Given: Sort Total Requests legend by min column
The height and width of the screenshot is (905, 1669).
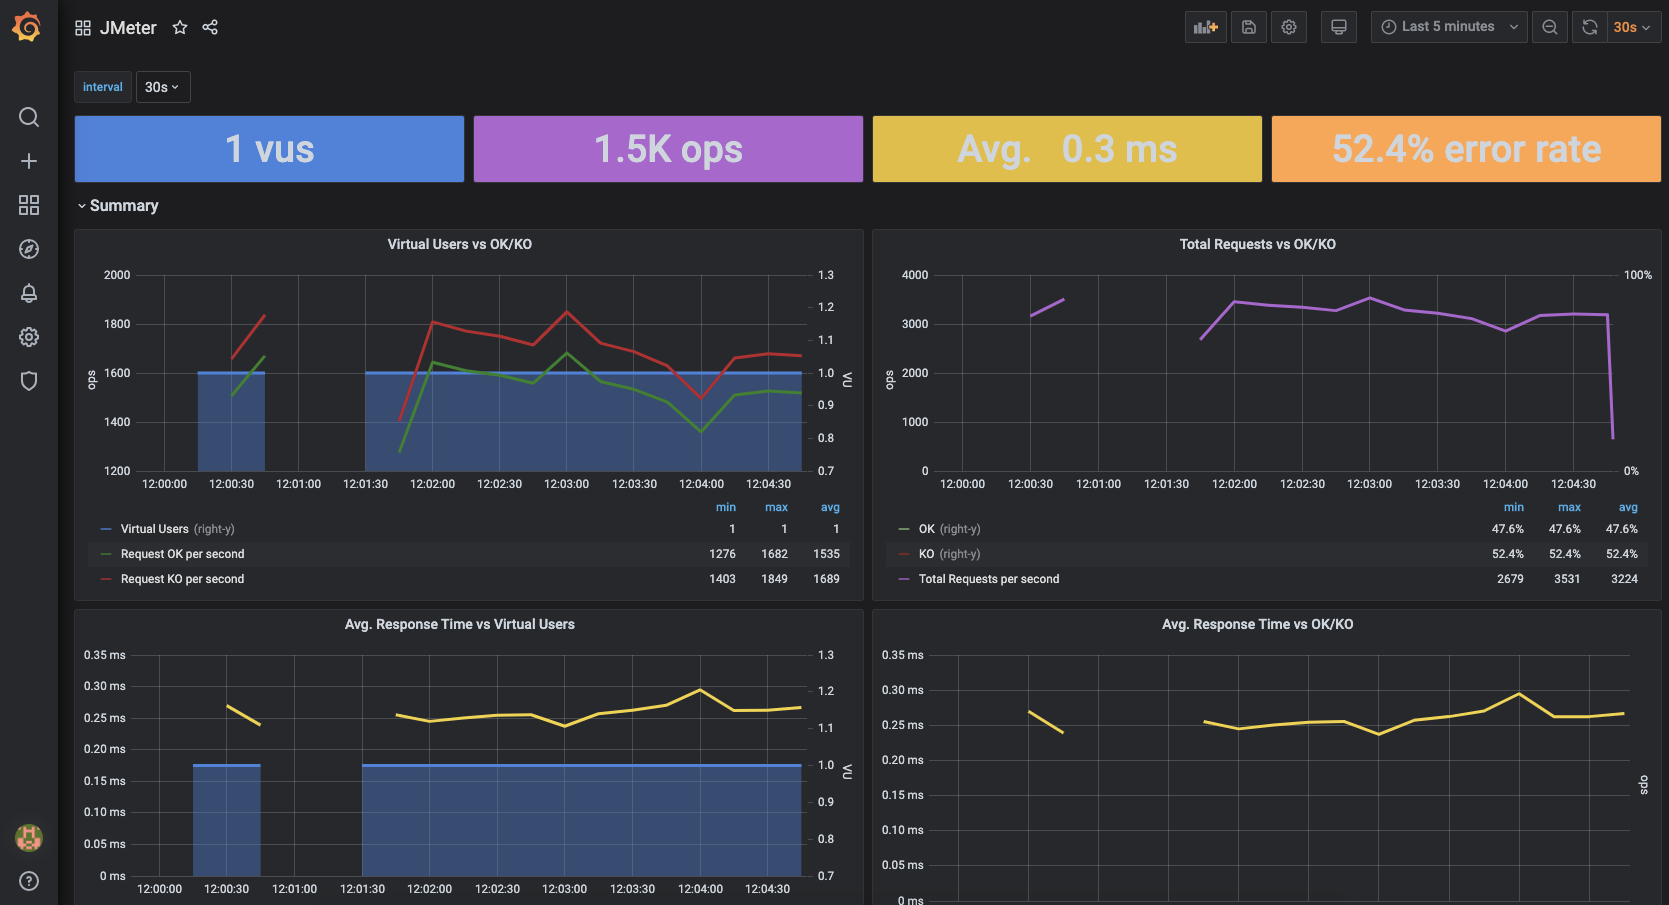Looking at the screenshot, I should 1514,507.
